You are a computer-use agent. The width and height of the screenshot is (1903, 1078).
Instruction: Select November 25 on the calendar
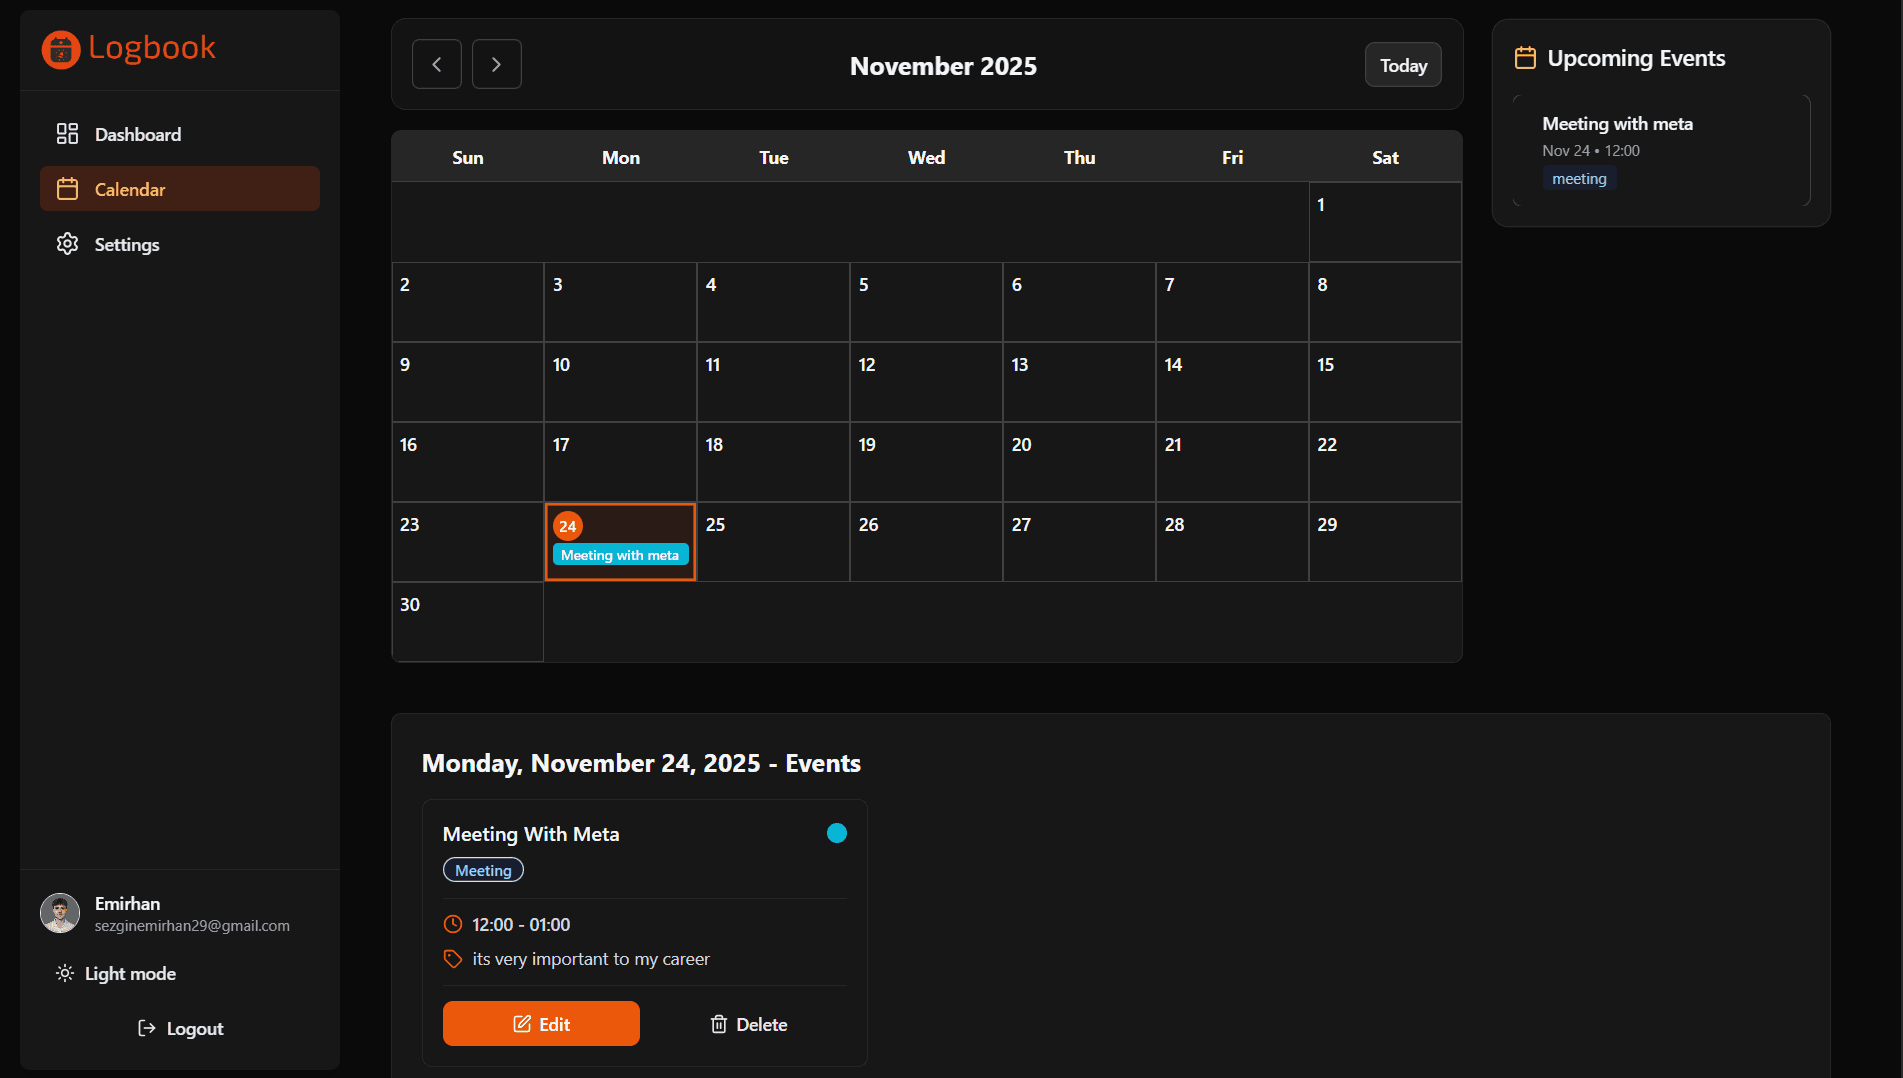coord(773,542)
